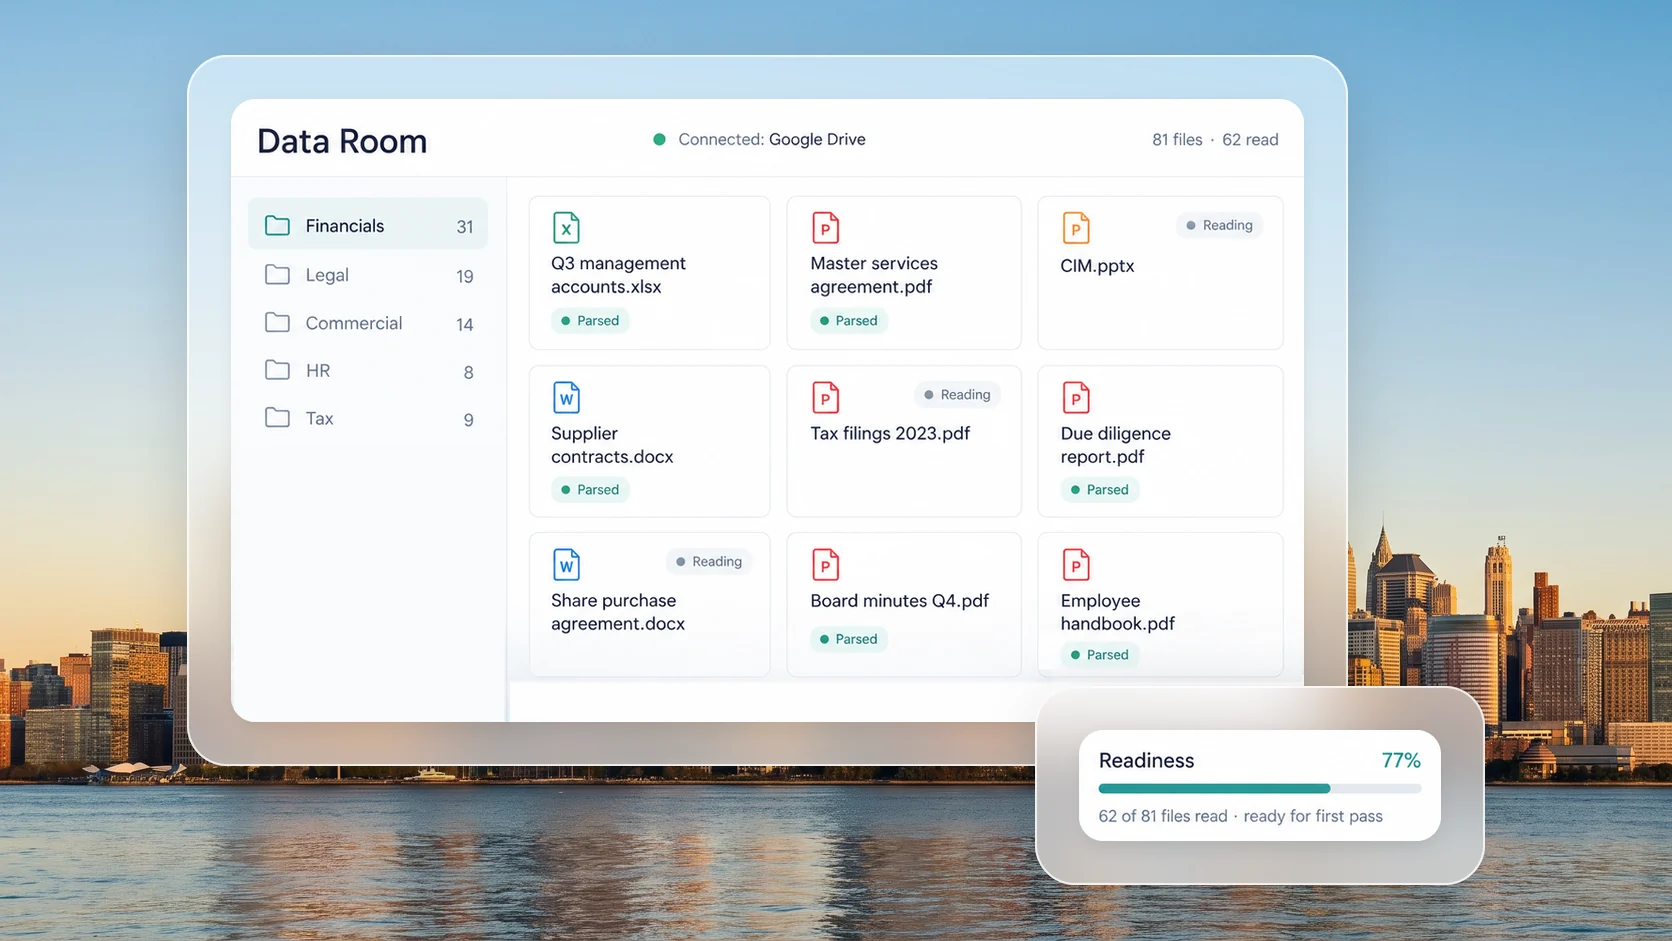This screenshot has height=941, width=1672.
Task: Click the 19 count beside Legal
Action: click(x=465, y=276)
